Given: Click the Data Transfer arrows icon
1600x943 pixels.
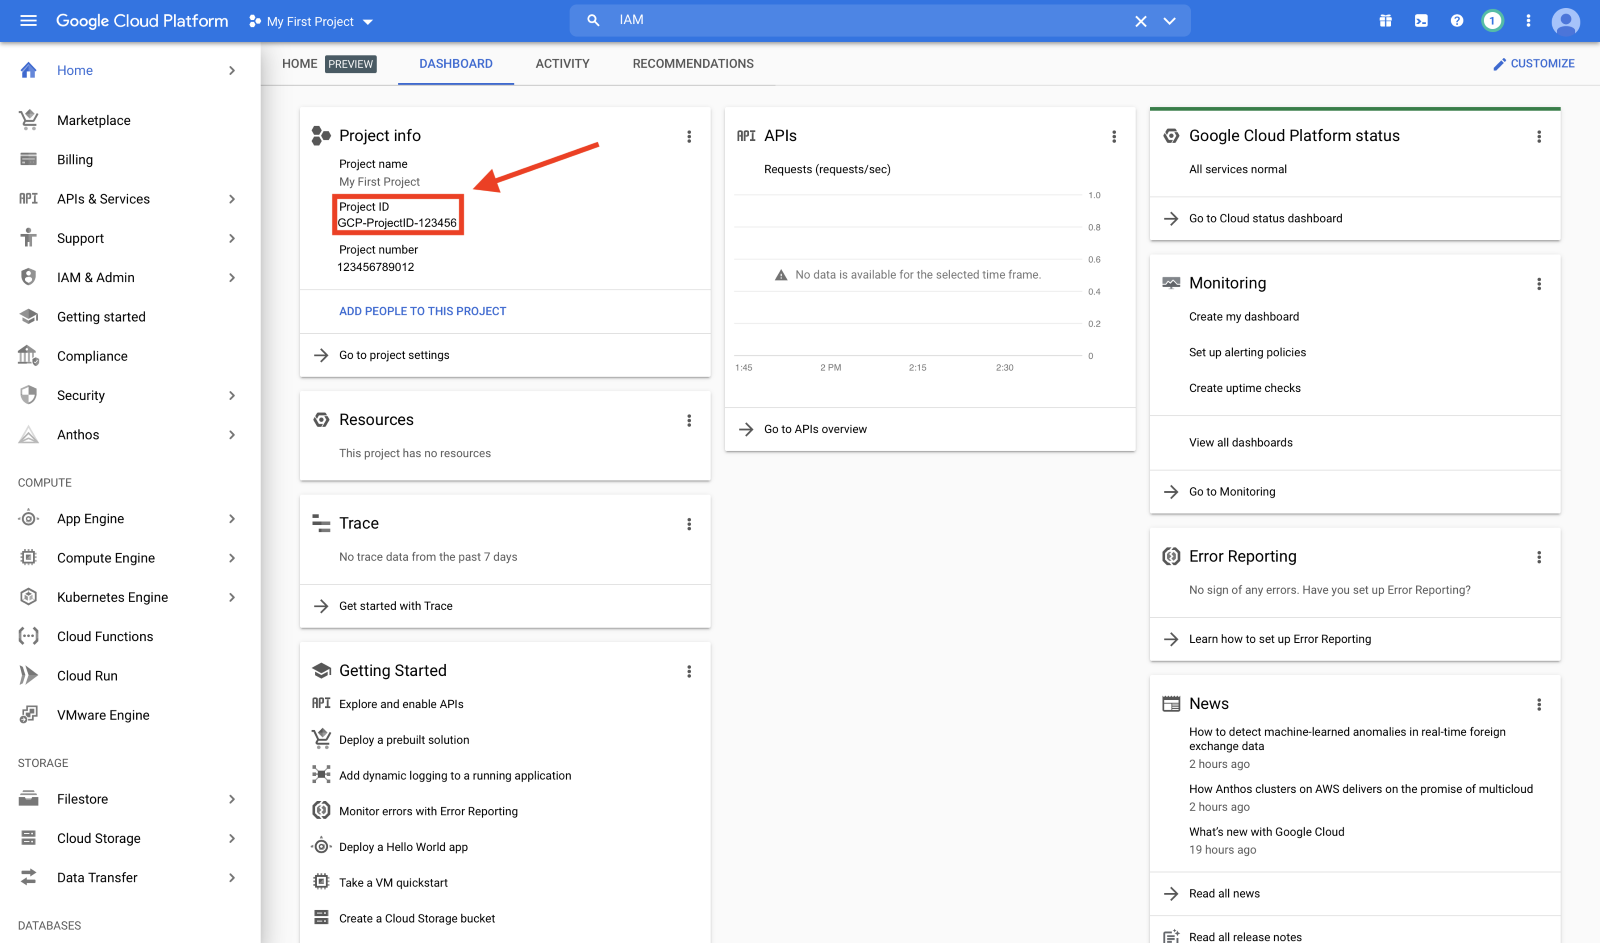Looking at the screenshot, I should [x=29, y=877].
